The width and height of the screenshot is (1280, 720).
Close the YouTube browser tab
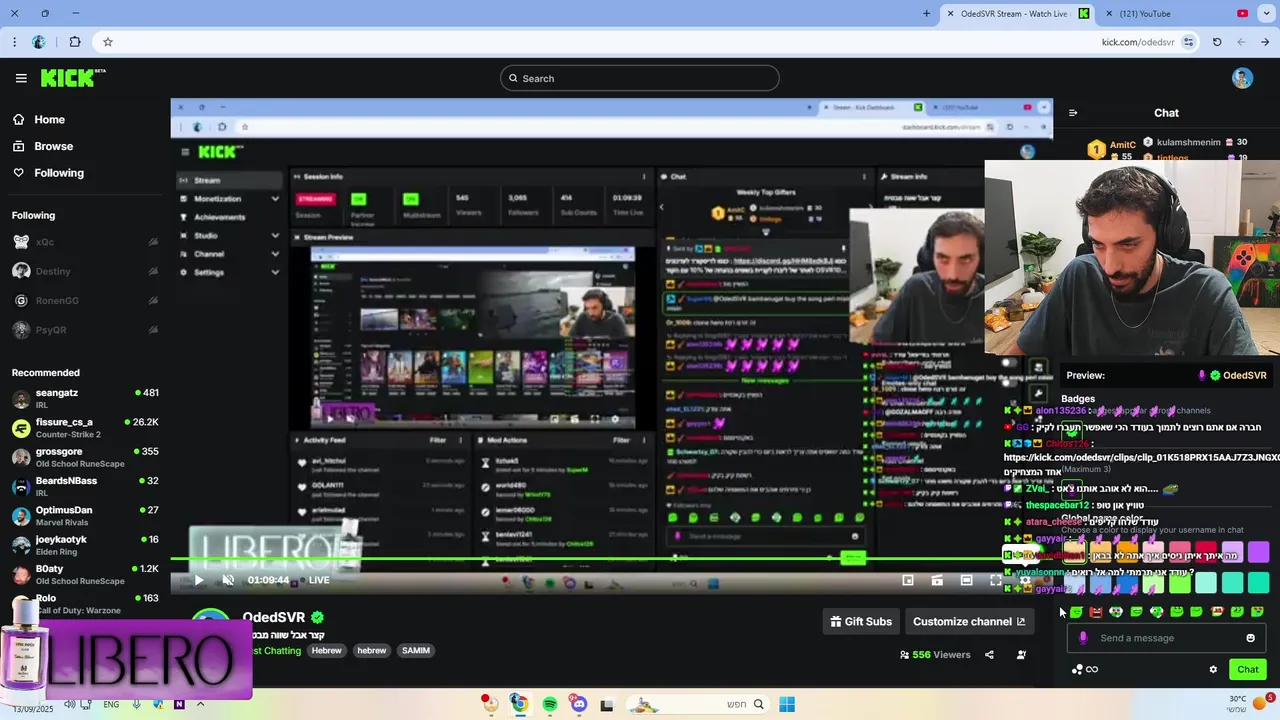(x=1109, y=14)
